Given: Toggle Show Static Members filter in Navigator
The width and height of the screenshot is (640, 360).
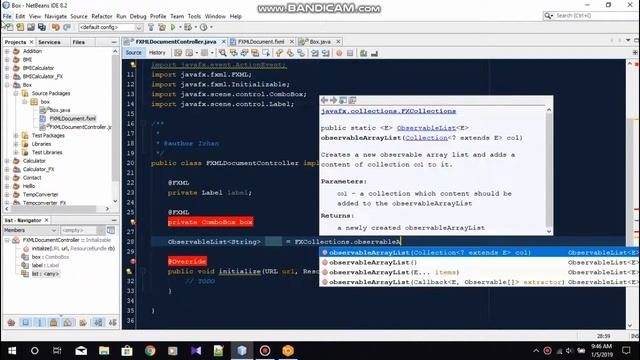Looking at the screenshot, I should pyautogui.click(x=40, y=323).
